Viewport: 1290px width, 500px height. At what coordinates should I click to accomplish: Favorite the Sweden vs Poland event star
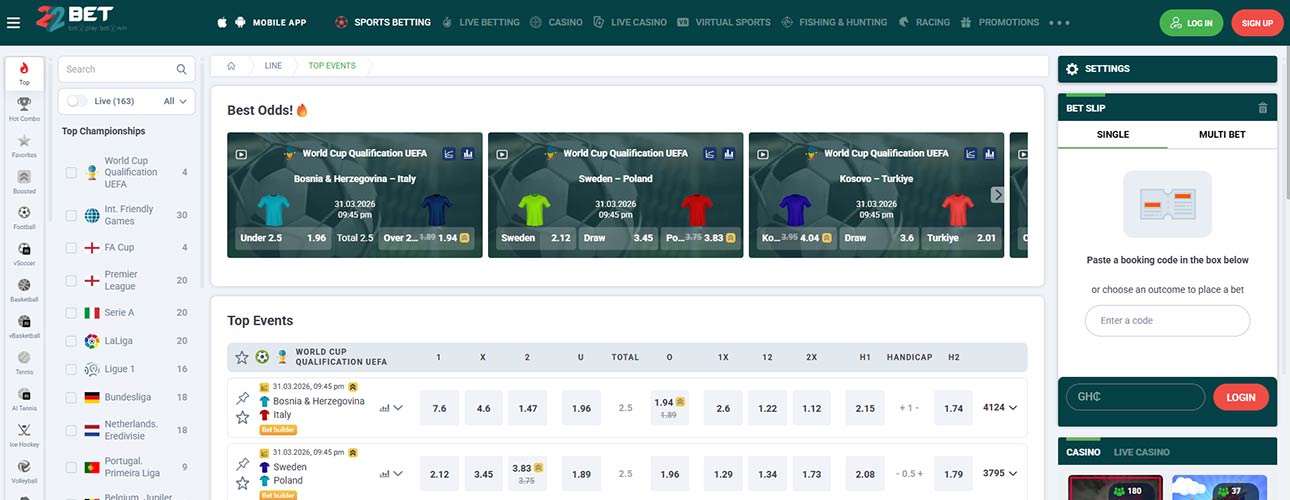[242, 483]
